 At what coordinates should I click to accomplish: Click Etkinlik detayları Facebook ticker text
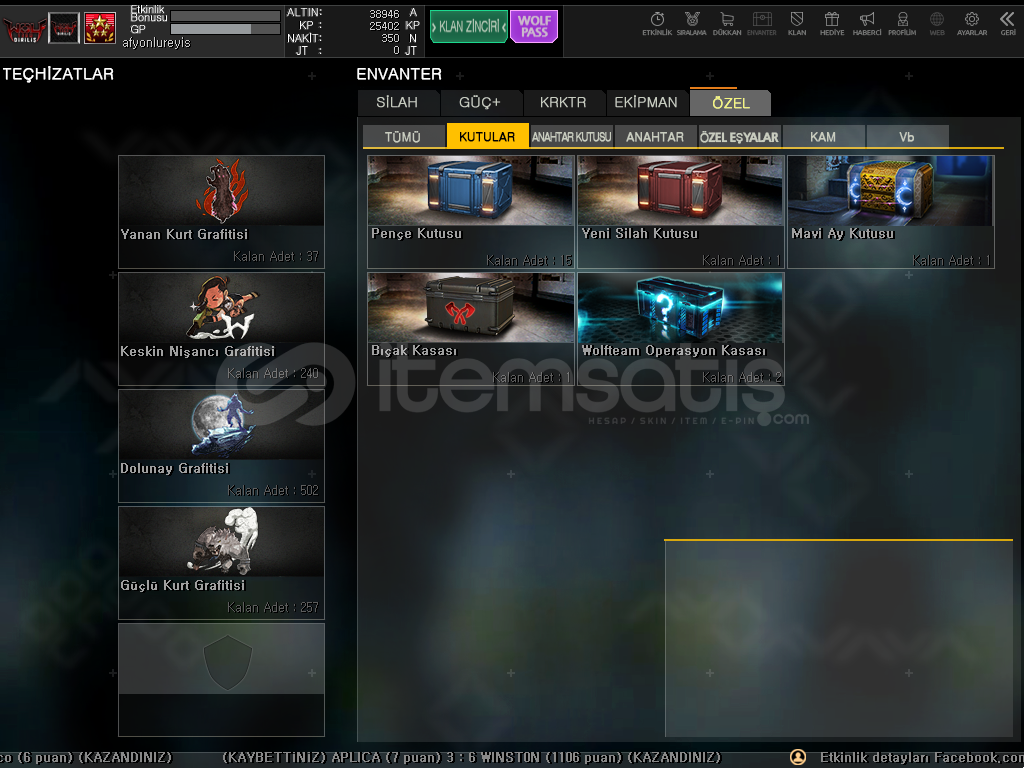(921, 757)
